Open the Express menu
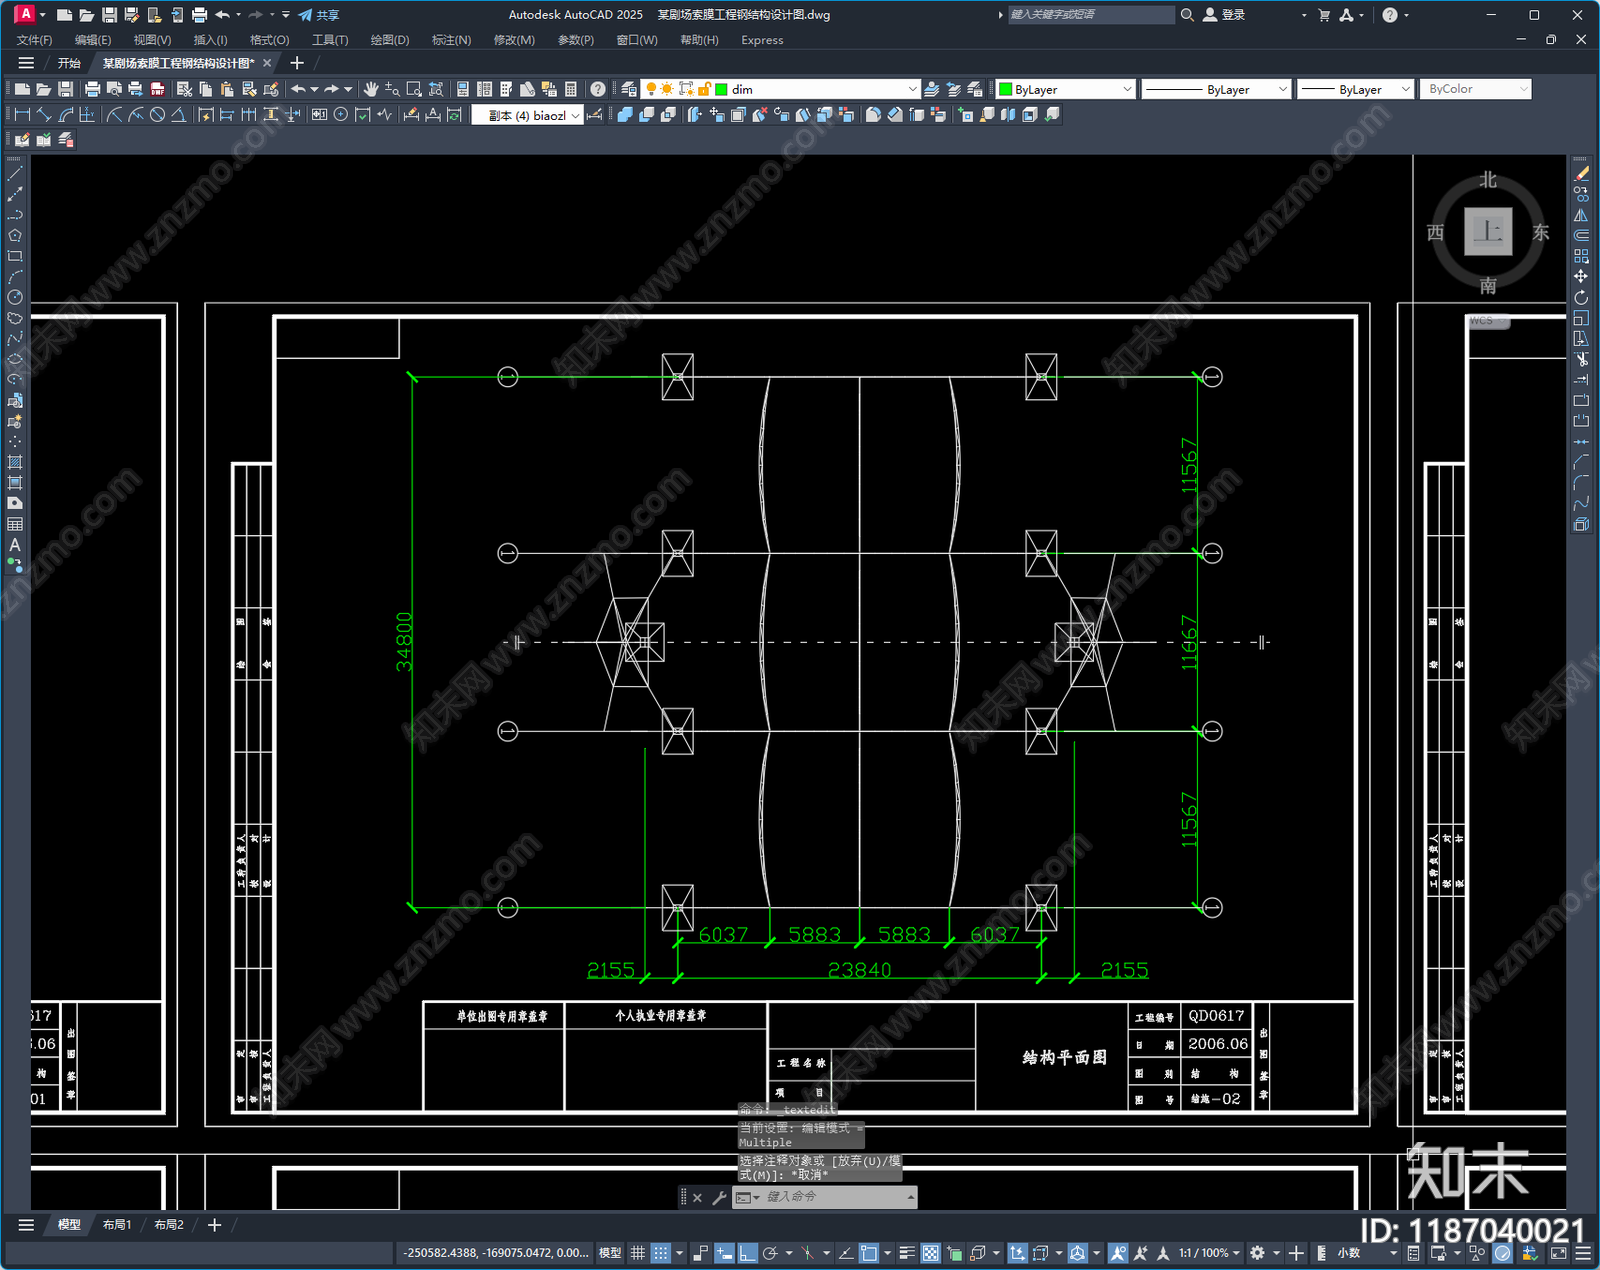 point(762,40)
